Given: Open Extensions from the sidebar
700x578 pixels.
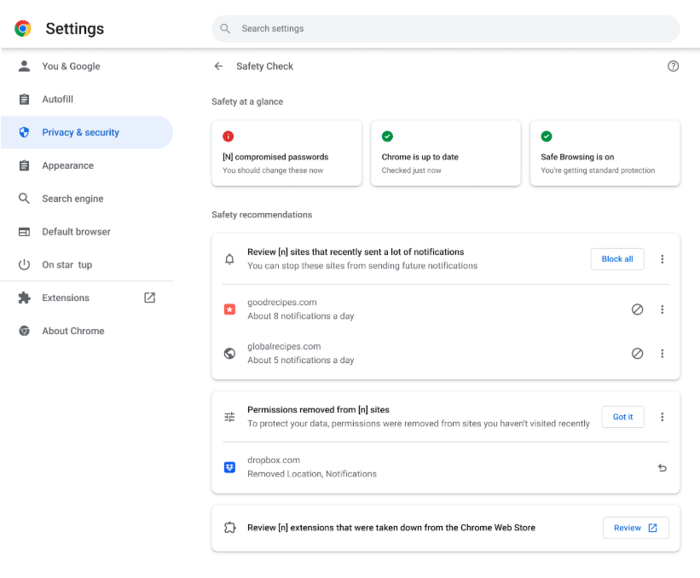Looking at the screenshot, I should (x=87, y=298).
